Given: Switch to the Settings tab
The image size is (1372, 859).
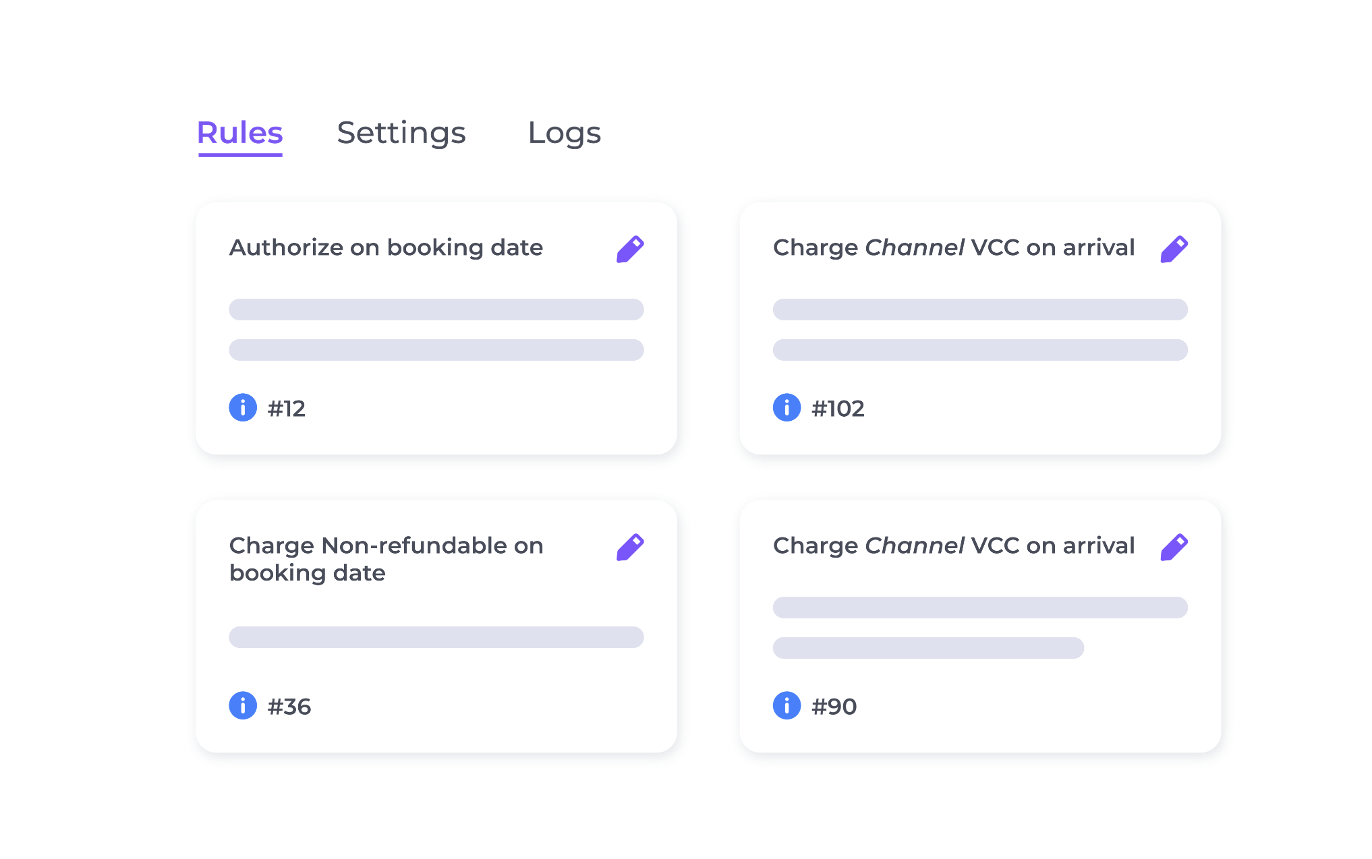Looking at the screenshot, I should [401, 133].
